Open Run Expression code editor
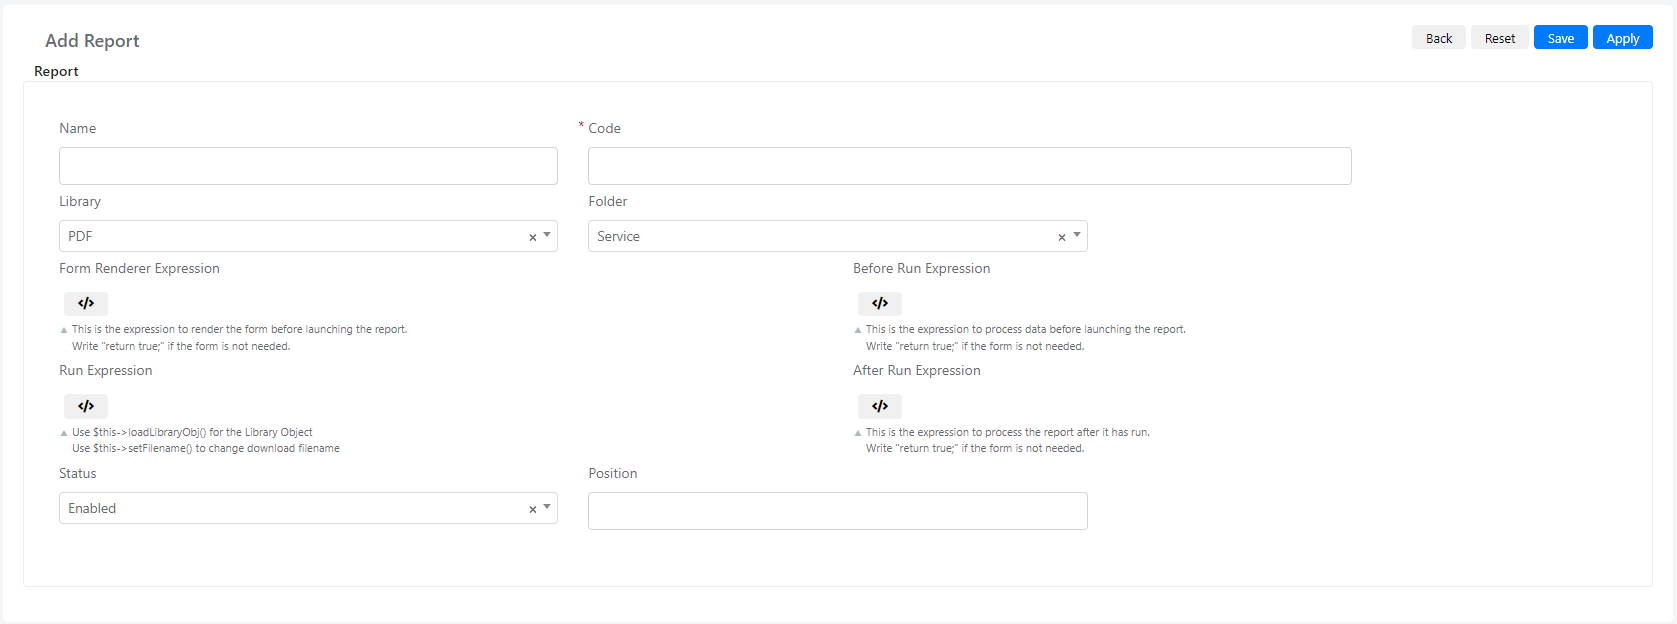The image size is (1677, 624). click(x=86, y=406)
